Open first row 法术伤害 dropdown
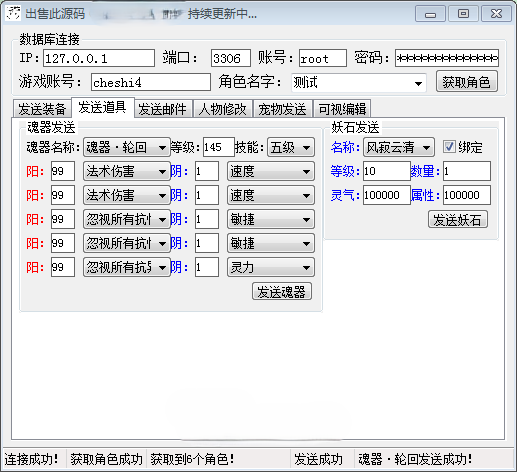Screen dimensions: 517x472 click(x=127, y=171)
